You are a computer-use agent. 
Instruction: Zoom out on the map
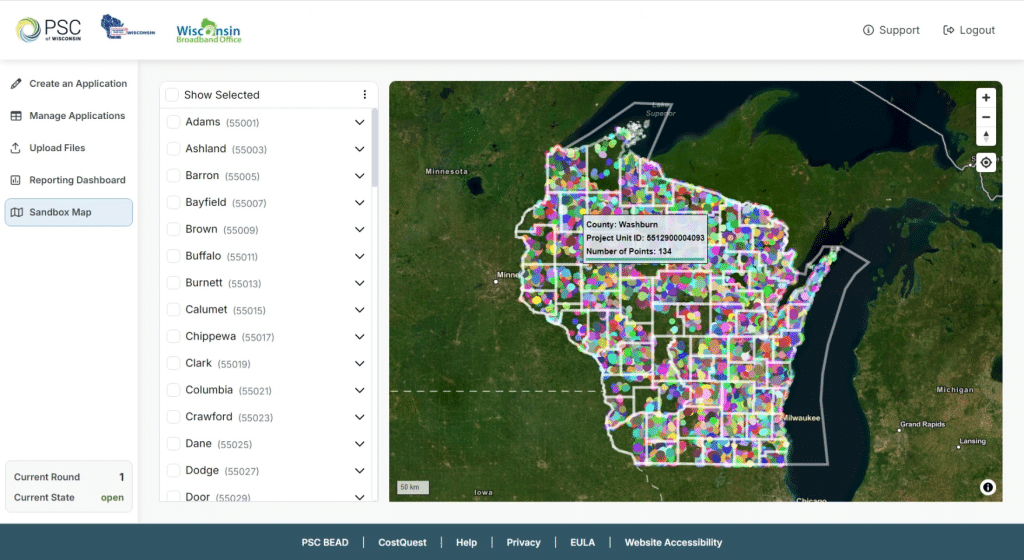pyautogui.click(x=986, y=117)
